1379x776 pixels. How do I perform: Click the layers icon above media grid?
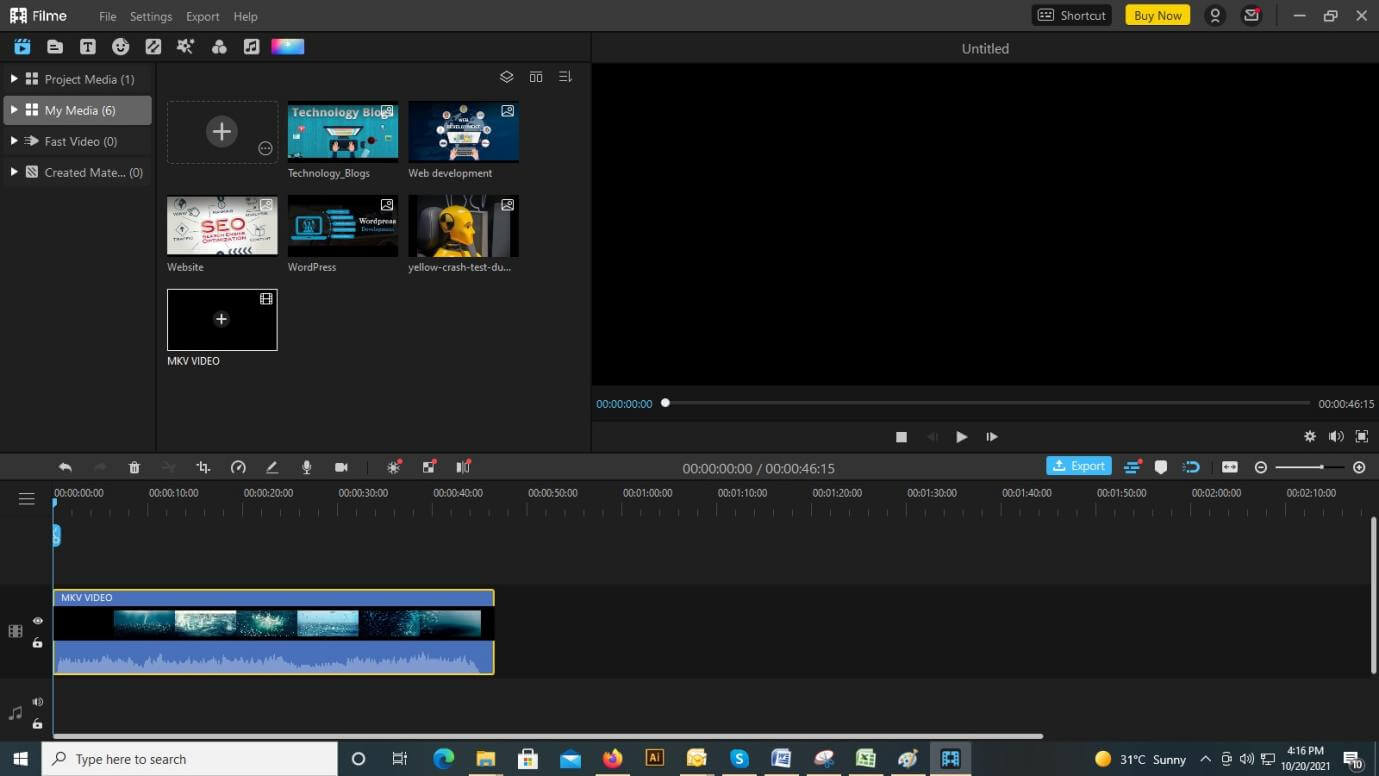(x=507, y=77)
